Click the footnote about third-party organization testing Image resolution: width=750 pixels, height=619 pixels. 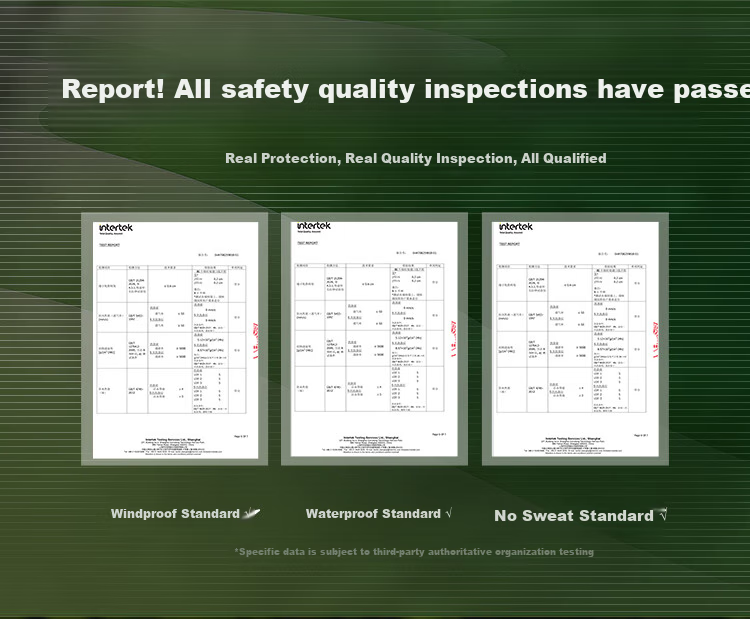(414, 552)
